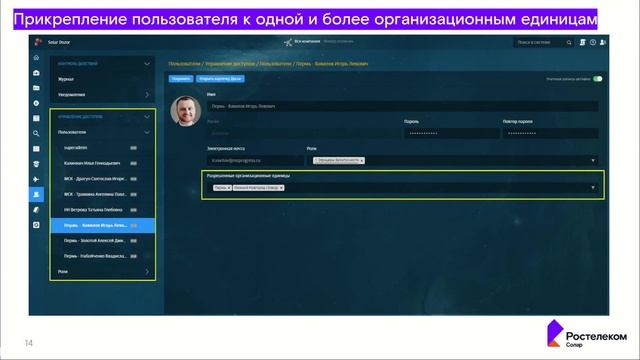The width and height of the screenshot is (640, 360).
Task: Click the folder icon in left sidebar
Action: [x=36, y=88]
